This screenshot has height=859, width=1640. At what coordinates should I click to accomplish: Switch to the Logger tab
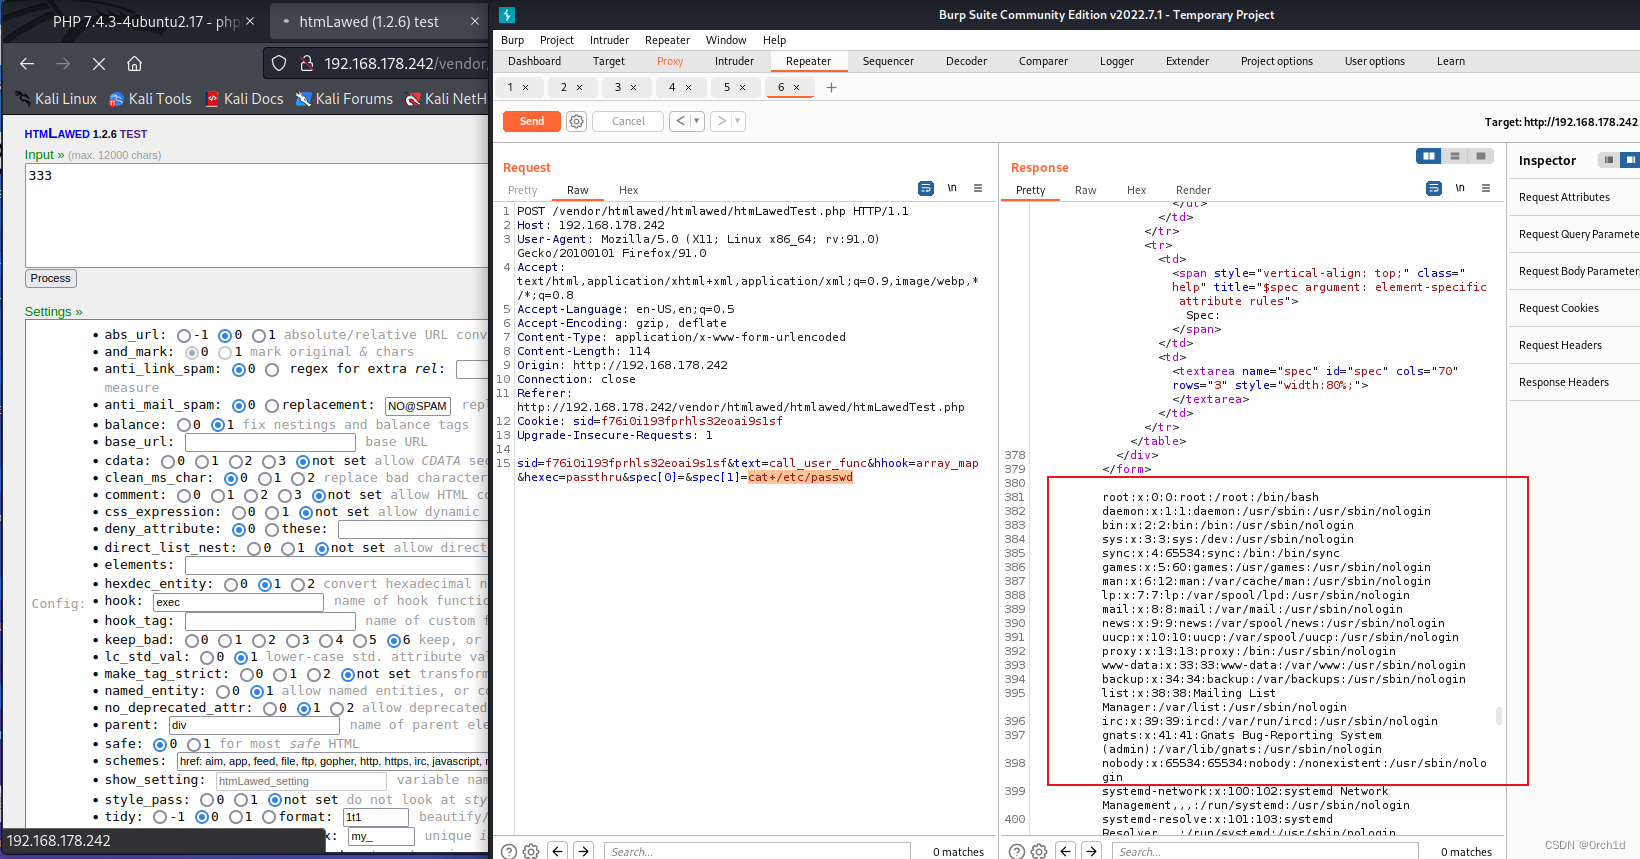tap(1117, 61)
